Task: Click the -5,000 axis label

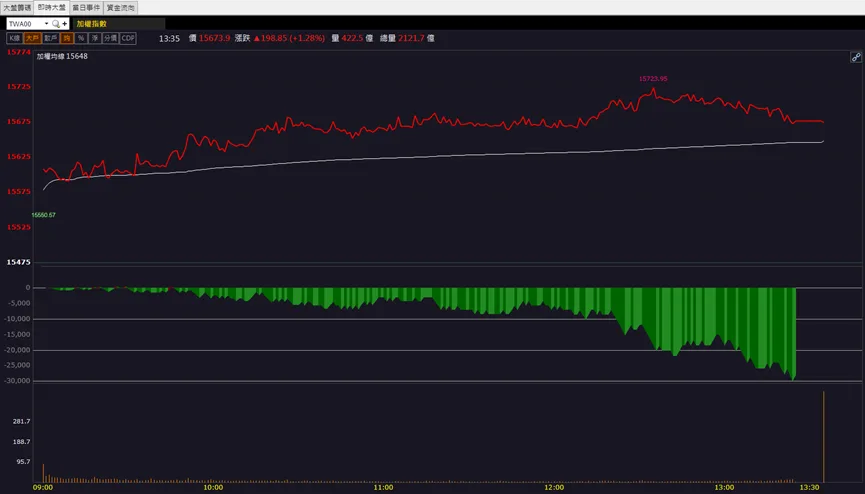Action: (x=19, y=303)
